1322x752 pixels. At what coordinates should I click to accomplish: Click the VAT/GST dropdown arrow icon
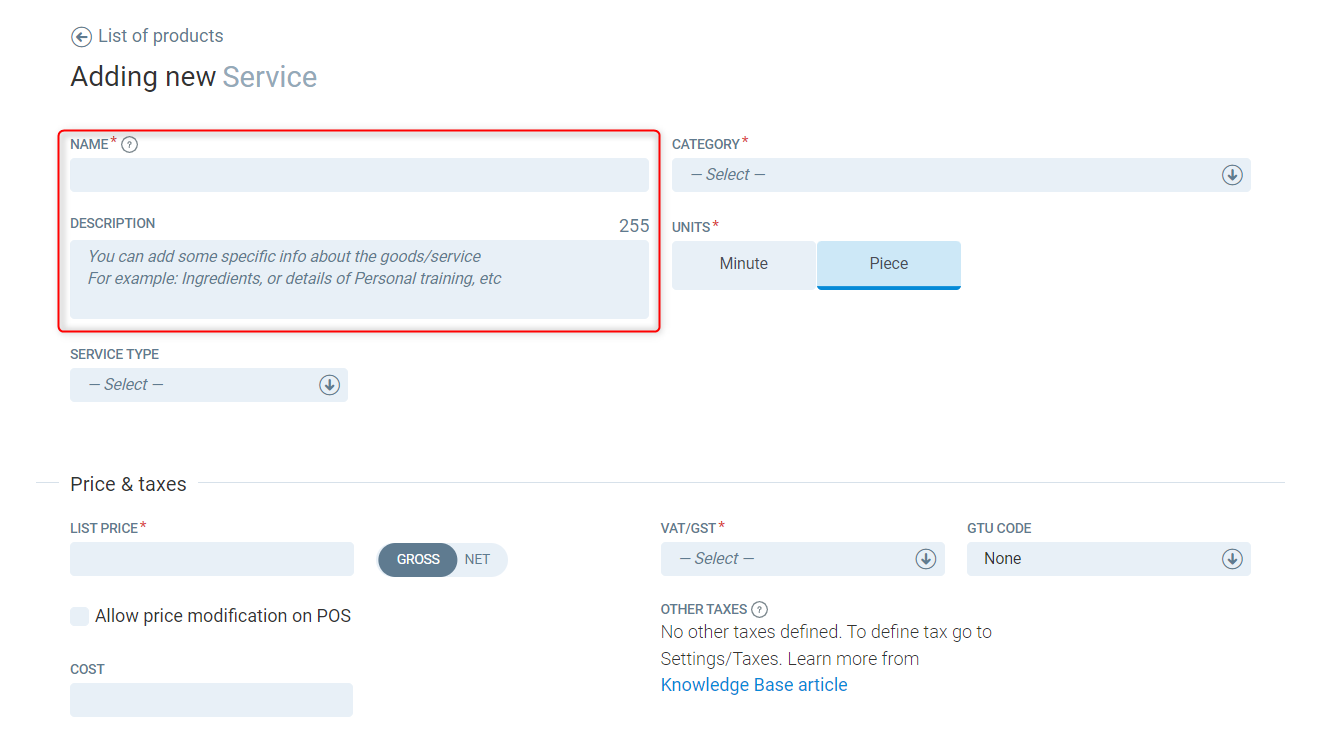point(925,559)
